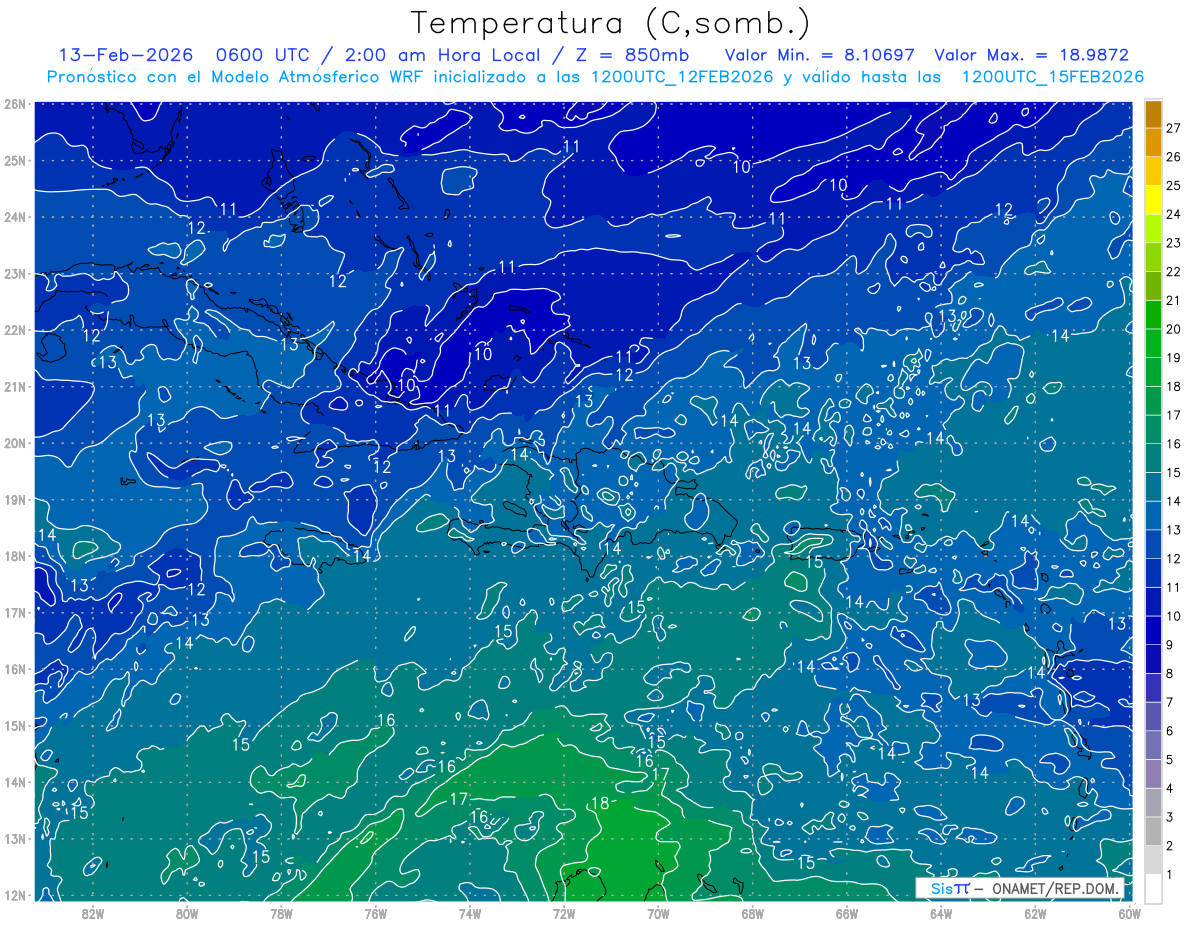Click the longitude label "76W"
1200x927 pixels.
375,913
